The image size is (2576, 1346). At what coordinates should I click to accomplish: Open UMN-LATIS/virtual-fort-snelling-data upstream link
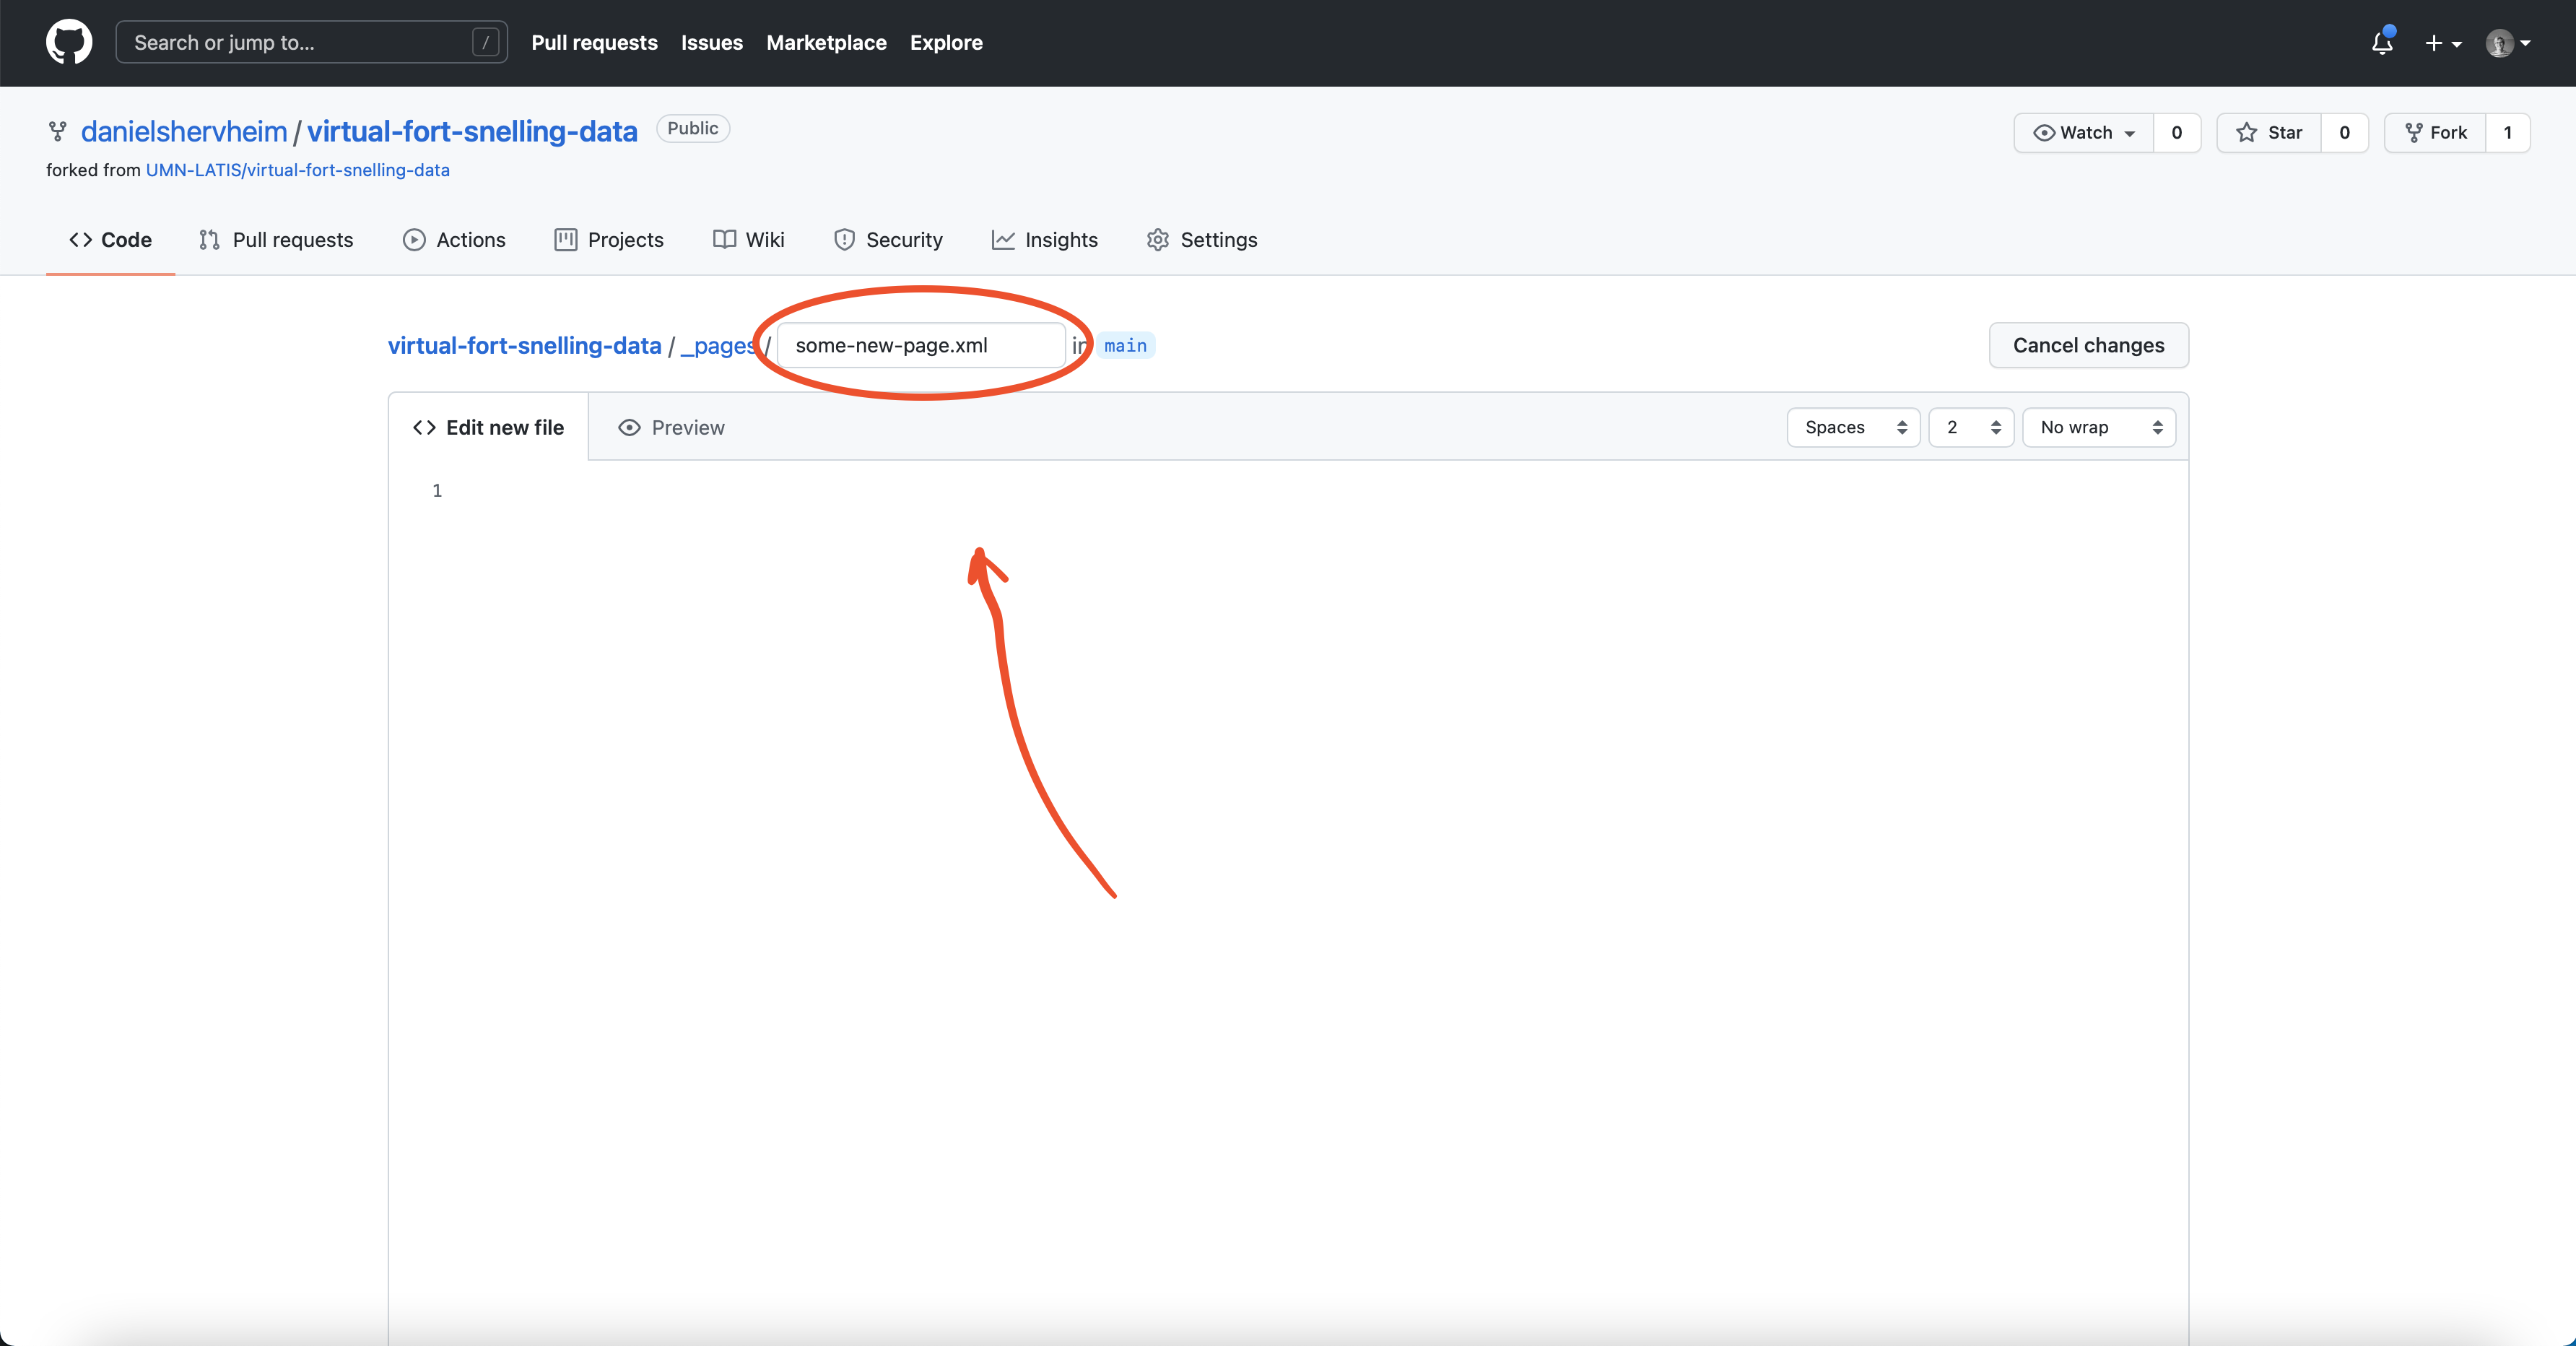pyautogui.click(x=297, y=170)
